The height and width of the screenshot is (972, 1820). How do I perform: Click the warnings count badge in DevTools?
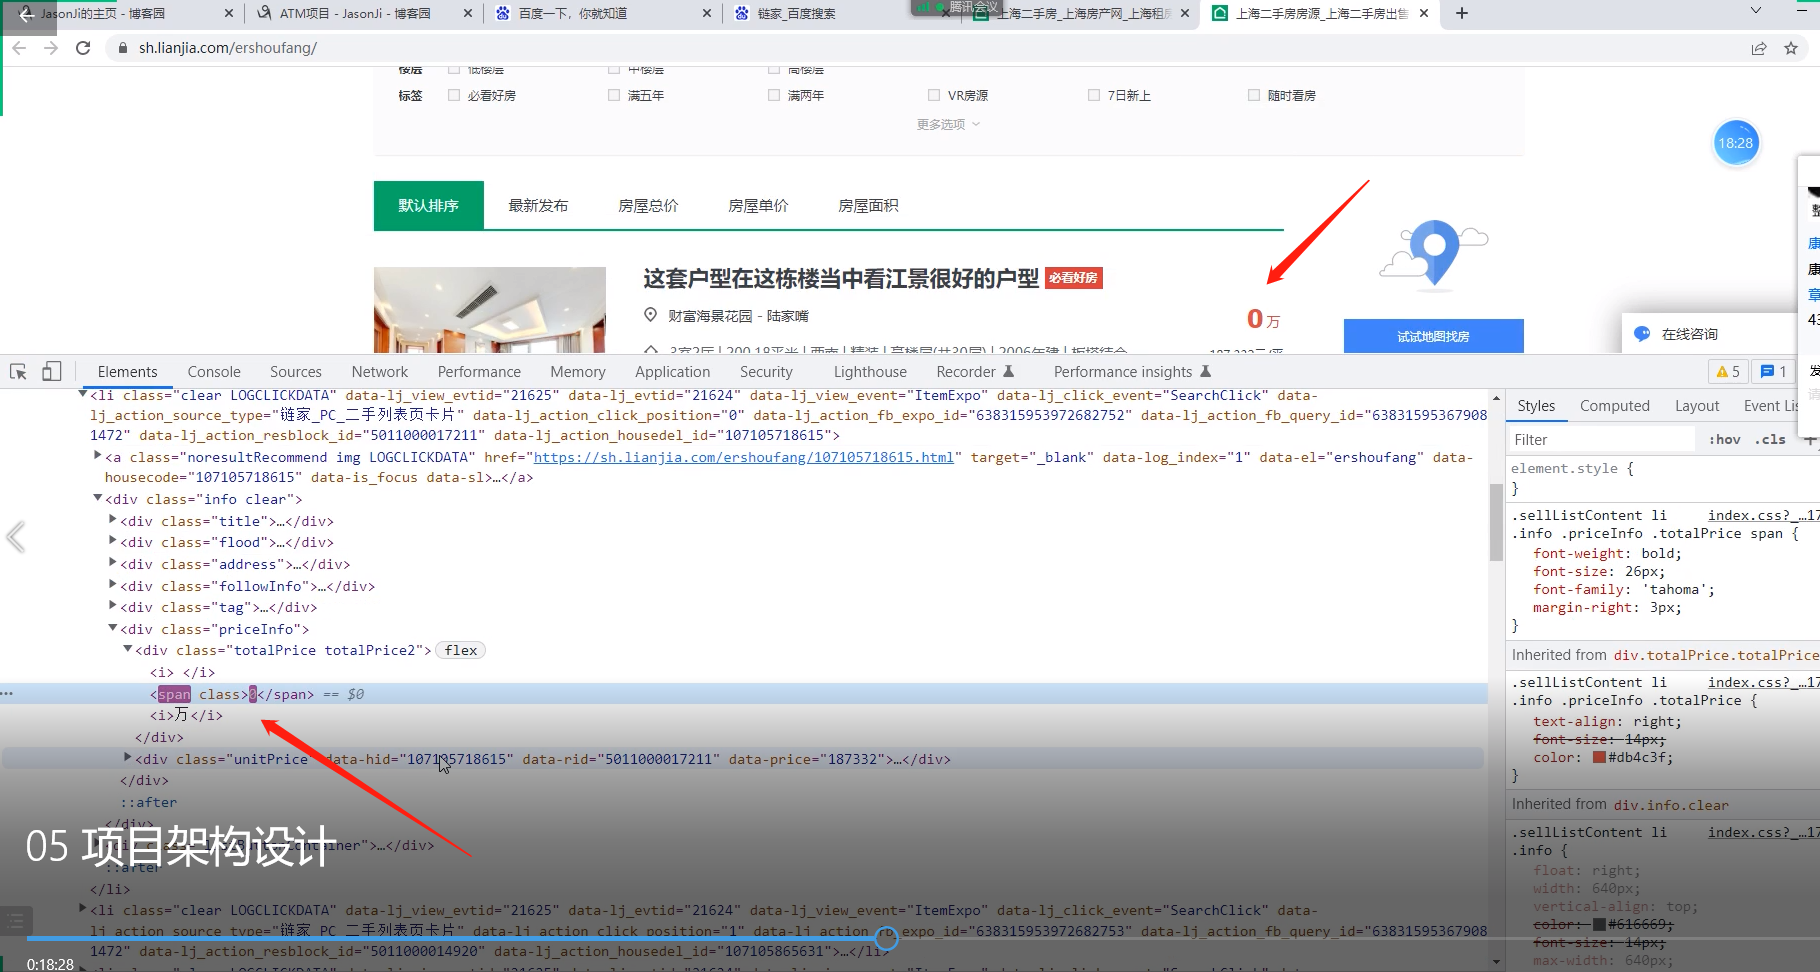pyautogui.click(x=1728, y=372)
